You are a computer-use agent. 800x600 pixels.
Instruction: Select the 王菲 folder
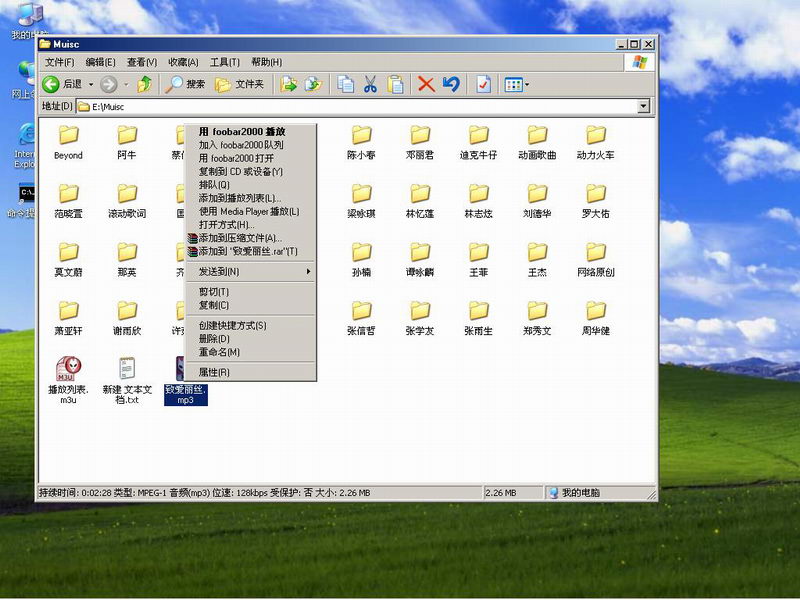[x=479, y=260]
